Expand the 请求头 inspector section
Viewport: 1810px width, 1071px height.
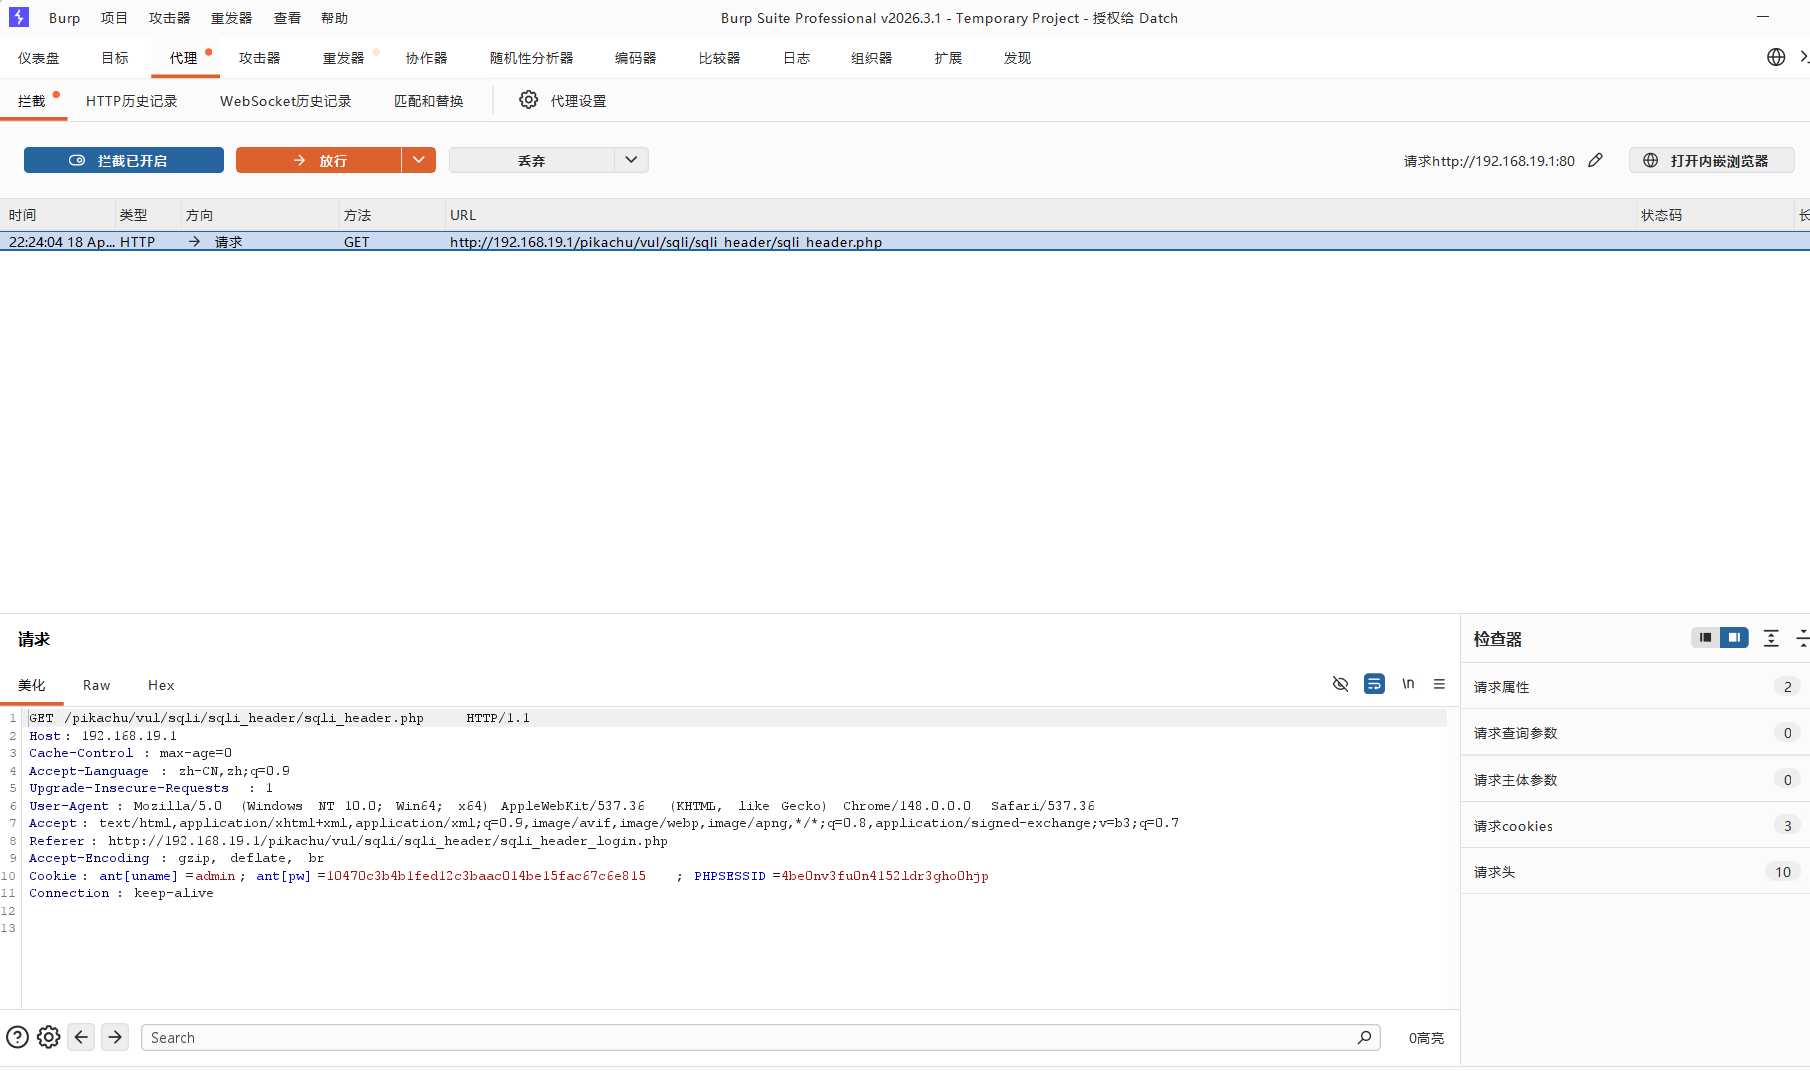click(1635, 871)
